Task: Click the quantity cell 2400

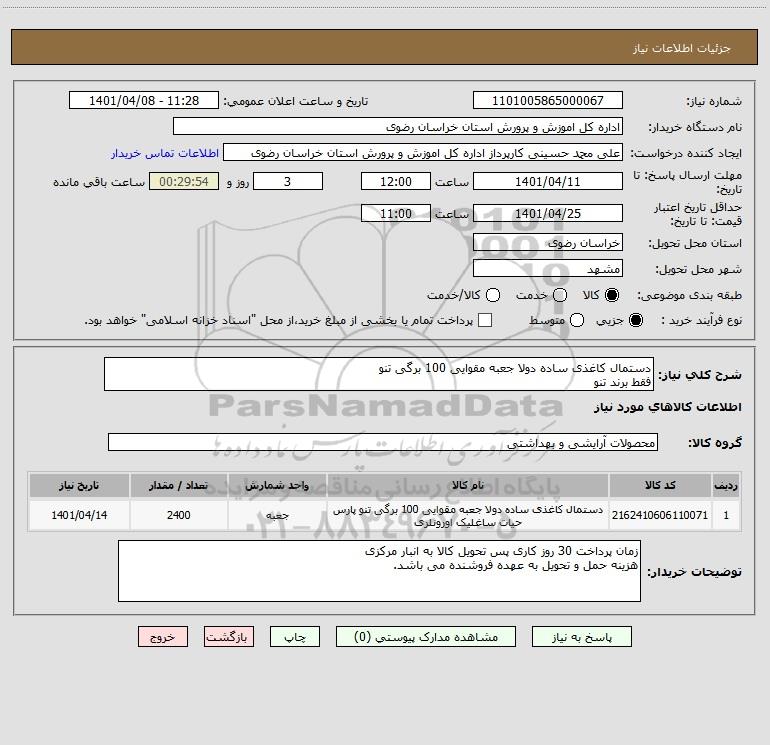Action: click(179, 515)
